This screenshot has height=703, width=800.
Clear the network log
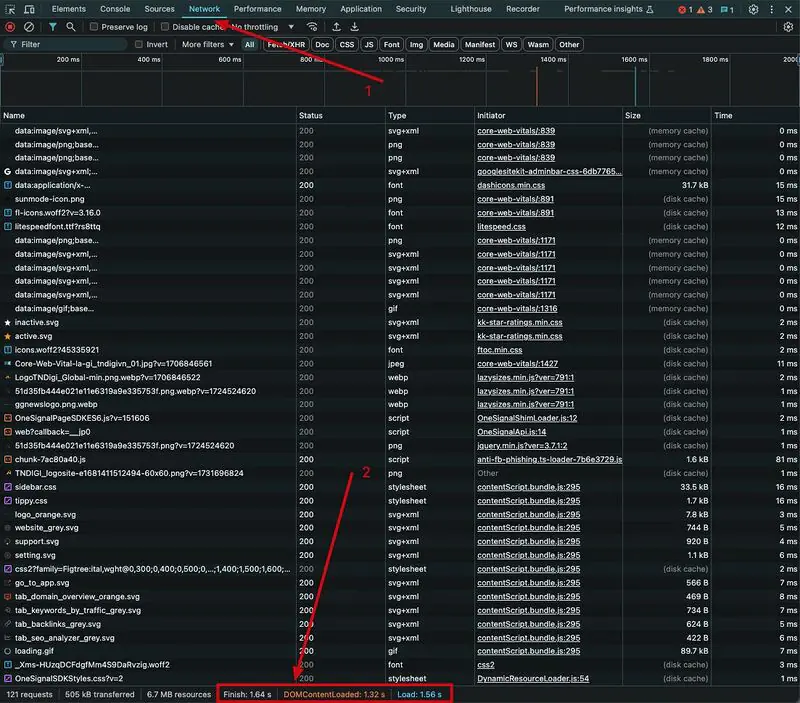pyautogui.click(x=29, y=27)
